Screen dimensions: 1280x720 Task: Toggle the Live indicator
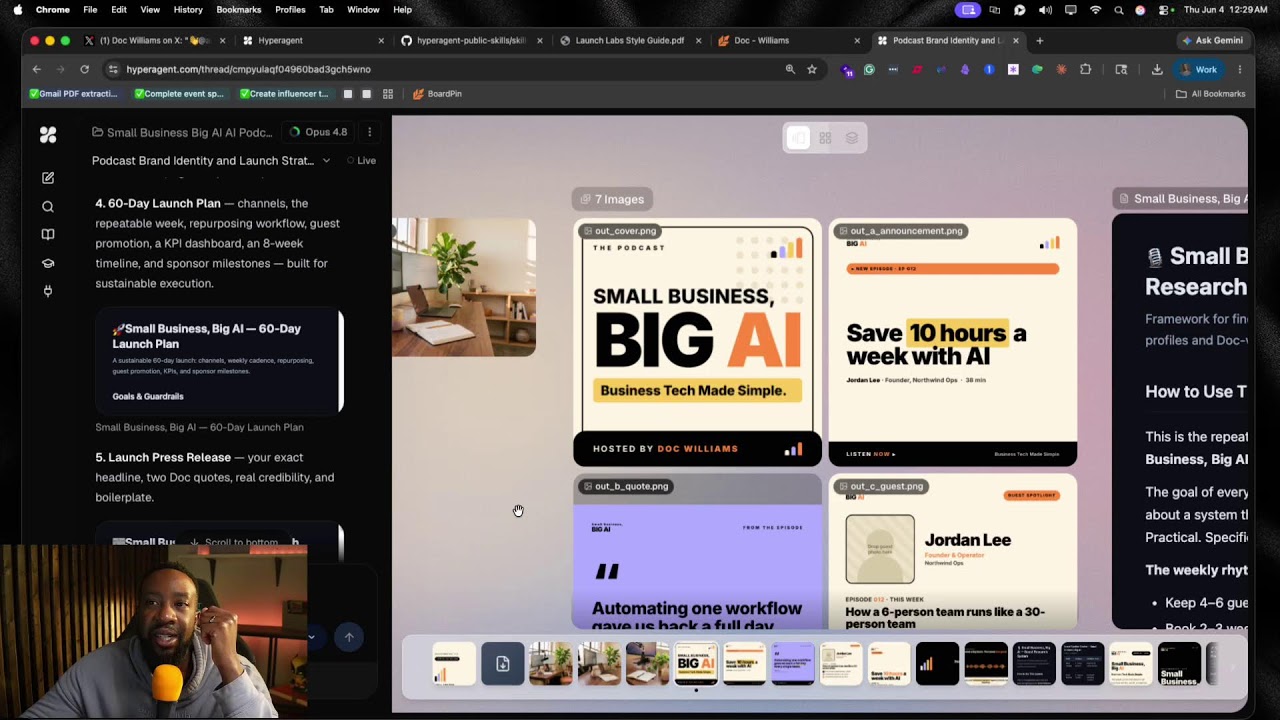(x=362, y=160)
